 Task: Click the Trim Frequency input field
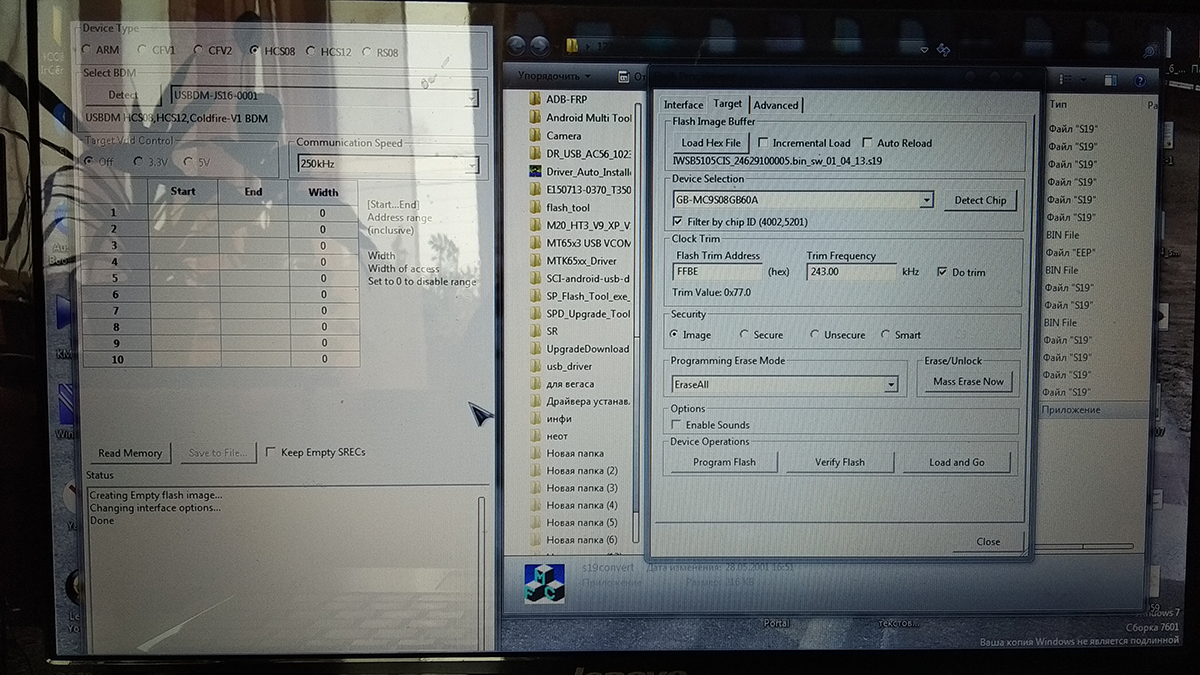click(x=850, y=272)
